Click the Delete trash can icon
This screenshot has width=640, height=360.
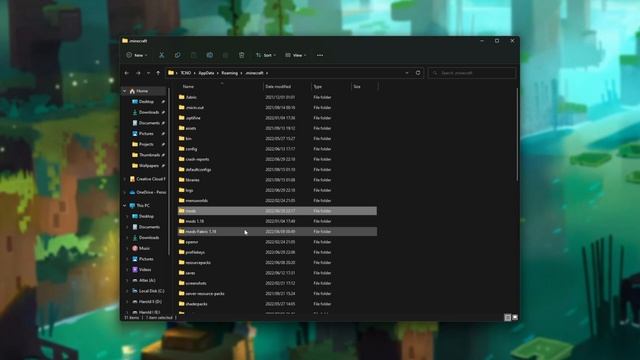click(242, 55)
